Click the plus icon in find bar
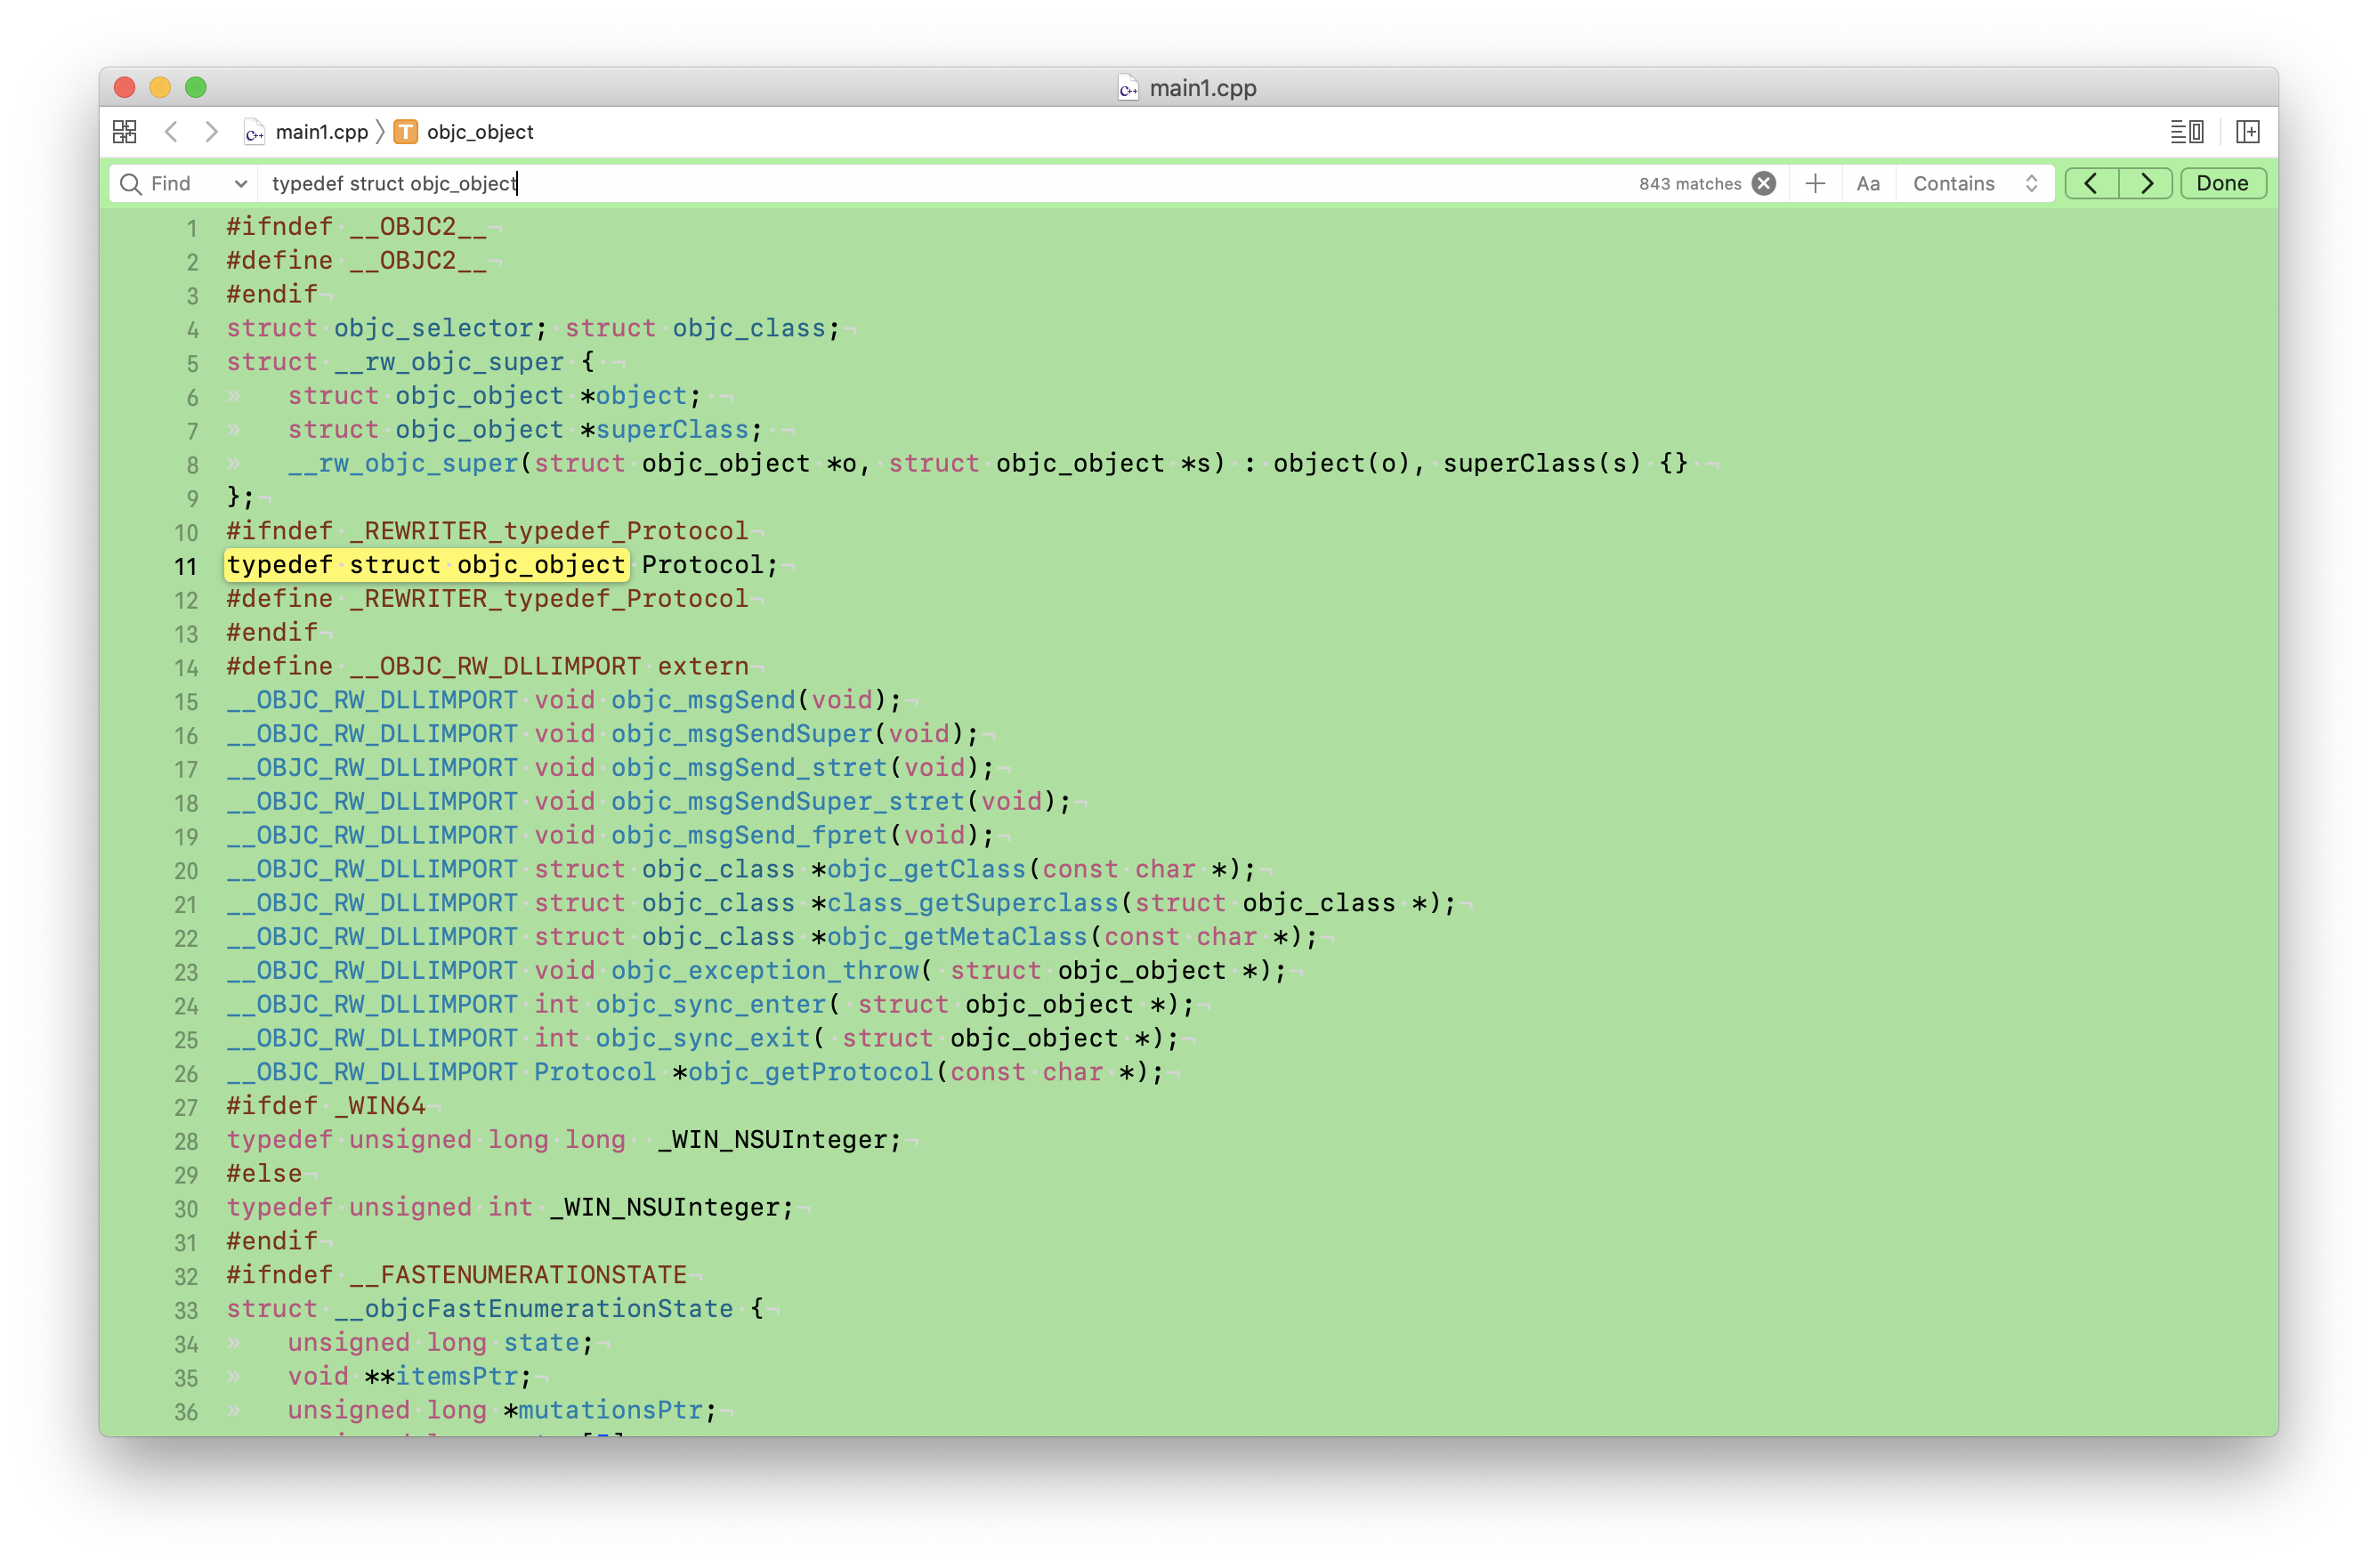Viewport: 2378px width, 1568px height. point(1815,184)
